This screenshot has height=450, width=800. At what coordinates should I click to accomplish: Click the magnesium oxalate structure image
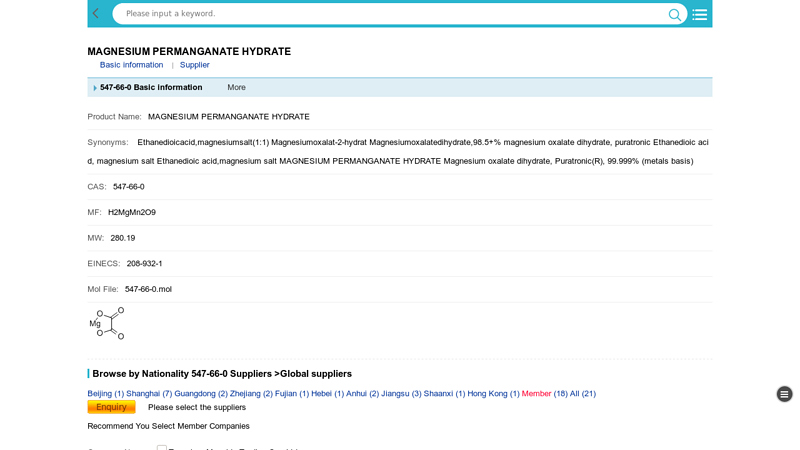[x=107, y=323]
